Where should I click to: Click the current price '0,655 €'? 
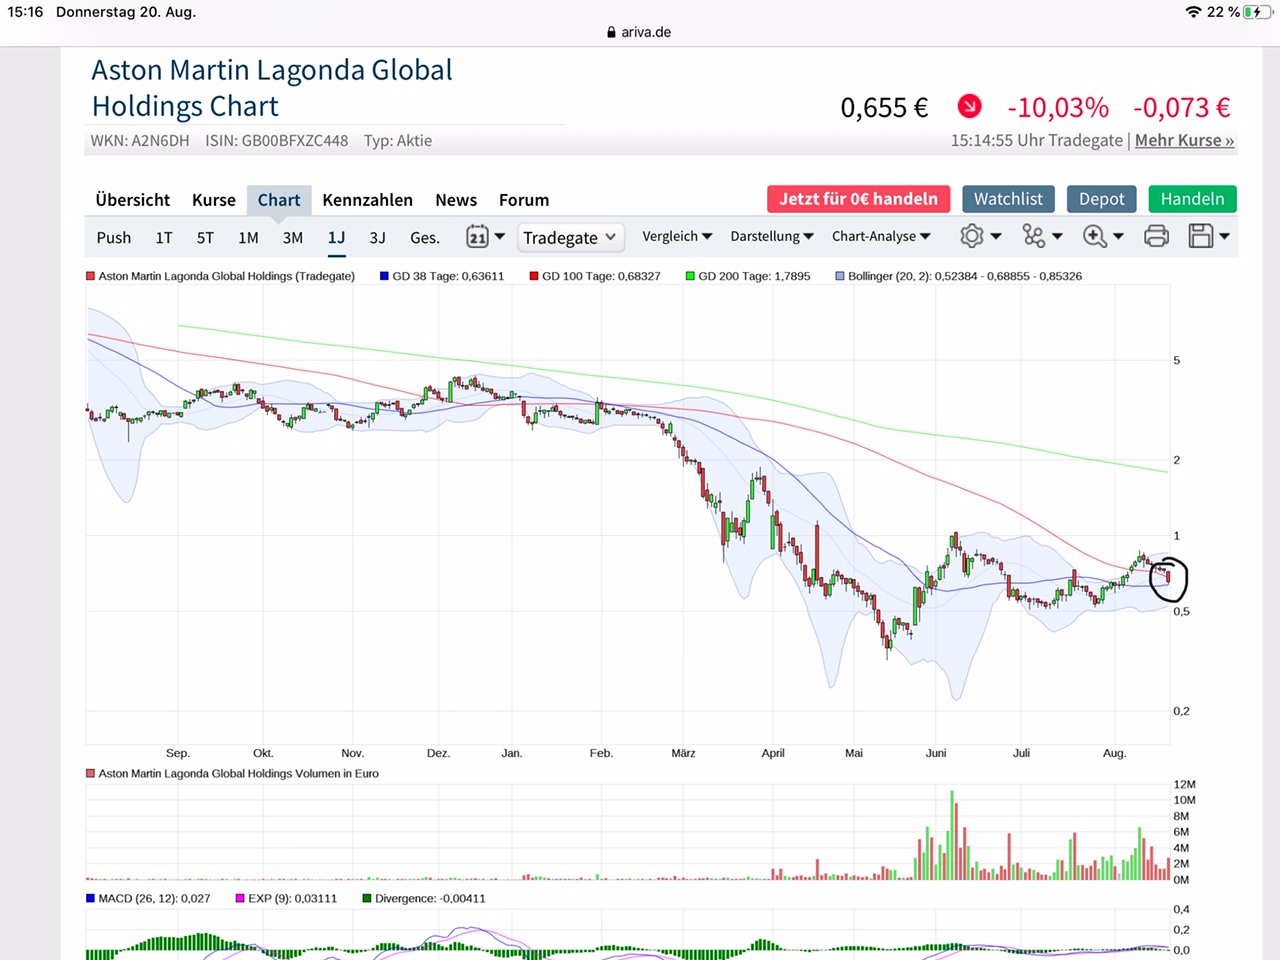tap(884, 107)
